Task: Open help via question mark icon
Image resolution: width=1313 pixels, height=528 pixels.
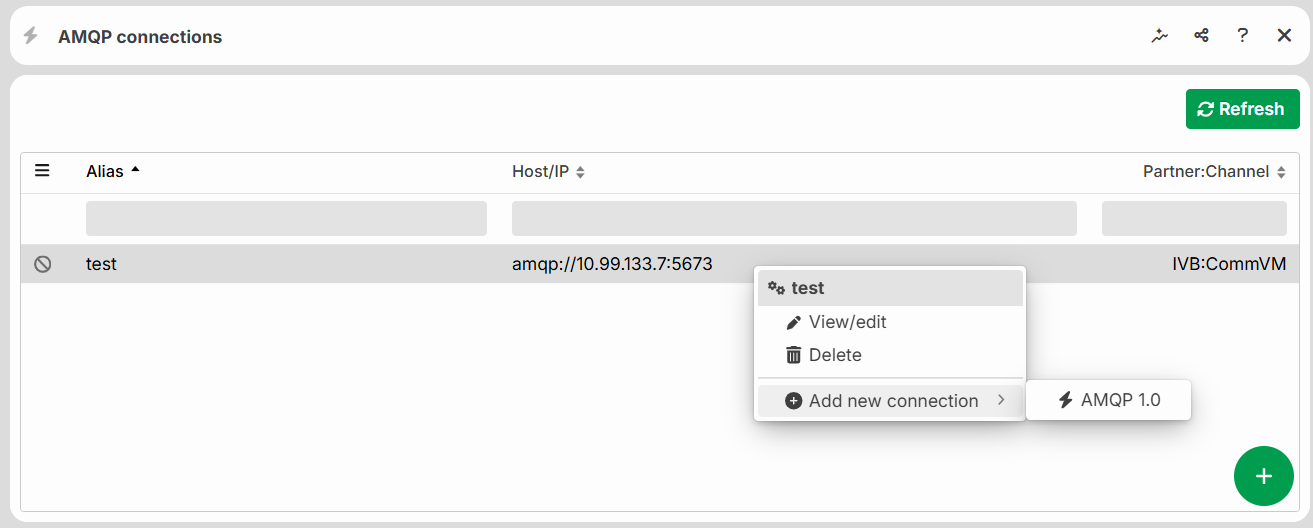Action: 1242,36
